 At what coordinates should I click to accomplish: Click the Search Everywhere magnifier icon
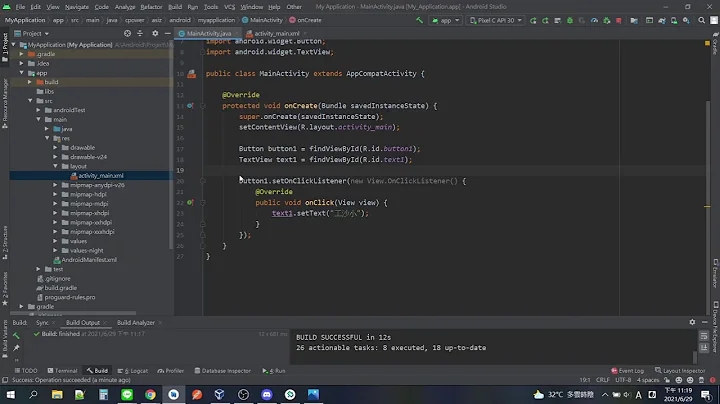coord(702,20)
